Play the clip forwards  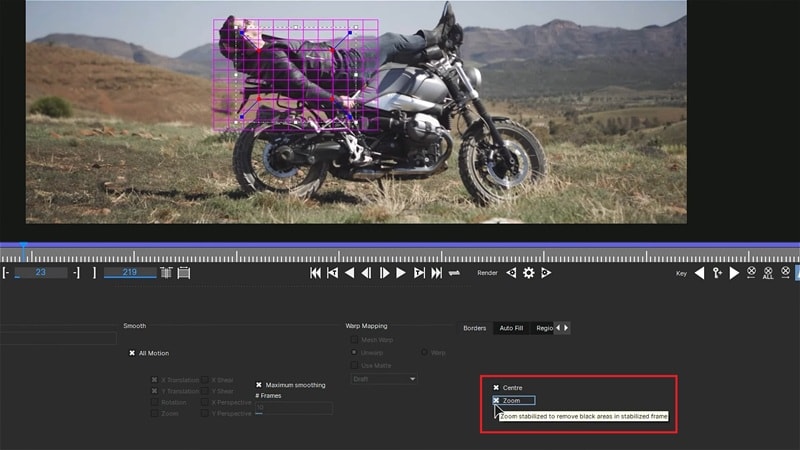coord(401,273)
